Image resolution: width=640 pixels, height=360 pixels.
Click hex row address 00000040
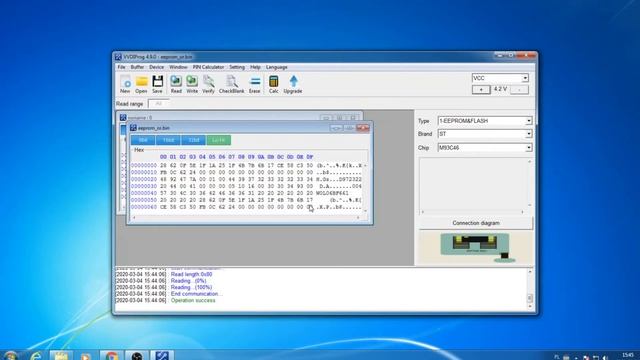coord(144,193)
